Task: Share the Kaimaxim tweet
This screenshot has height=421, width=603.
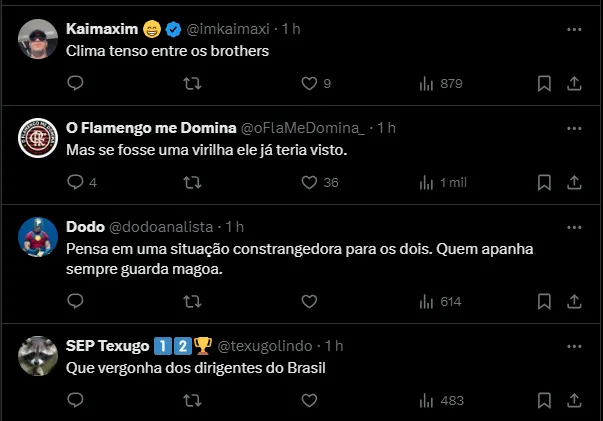Action: (574, 84)
